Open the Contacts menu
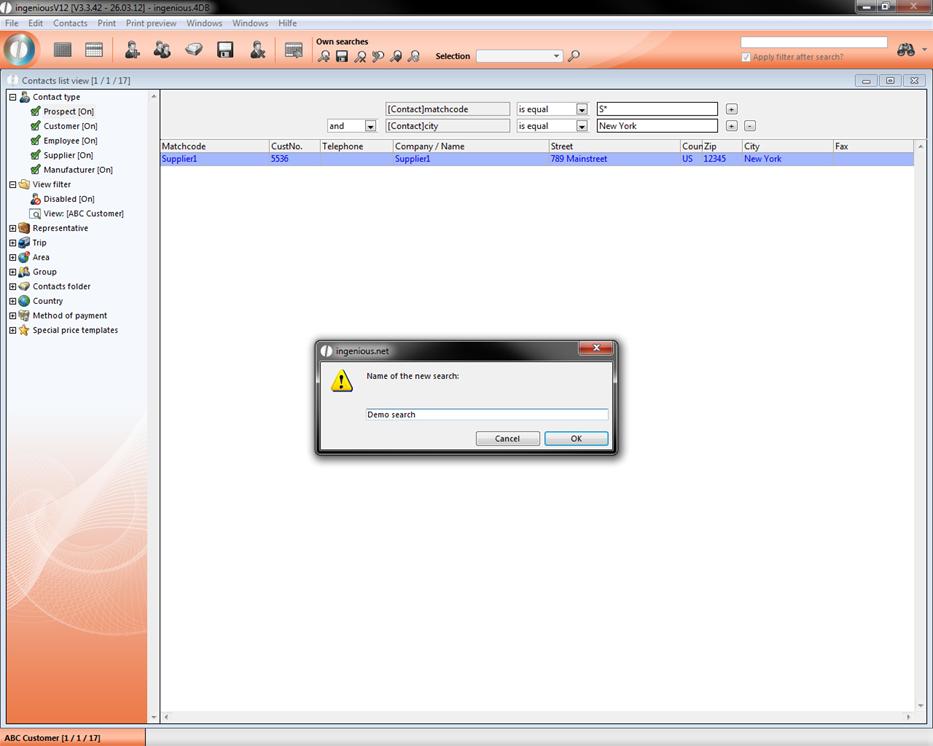 (x=70, y=23)
